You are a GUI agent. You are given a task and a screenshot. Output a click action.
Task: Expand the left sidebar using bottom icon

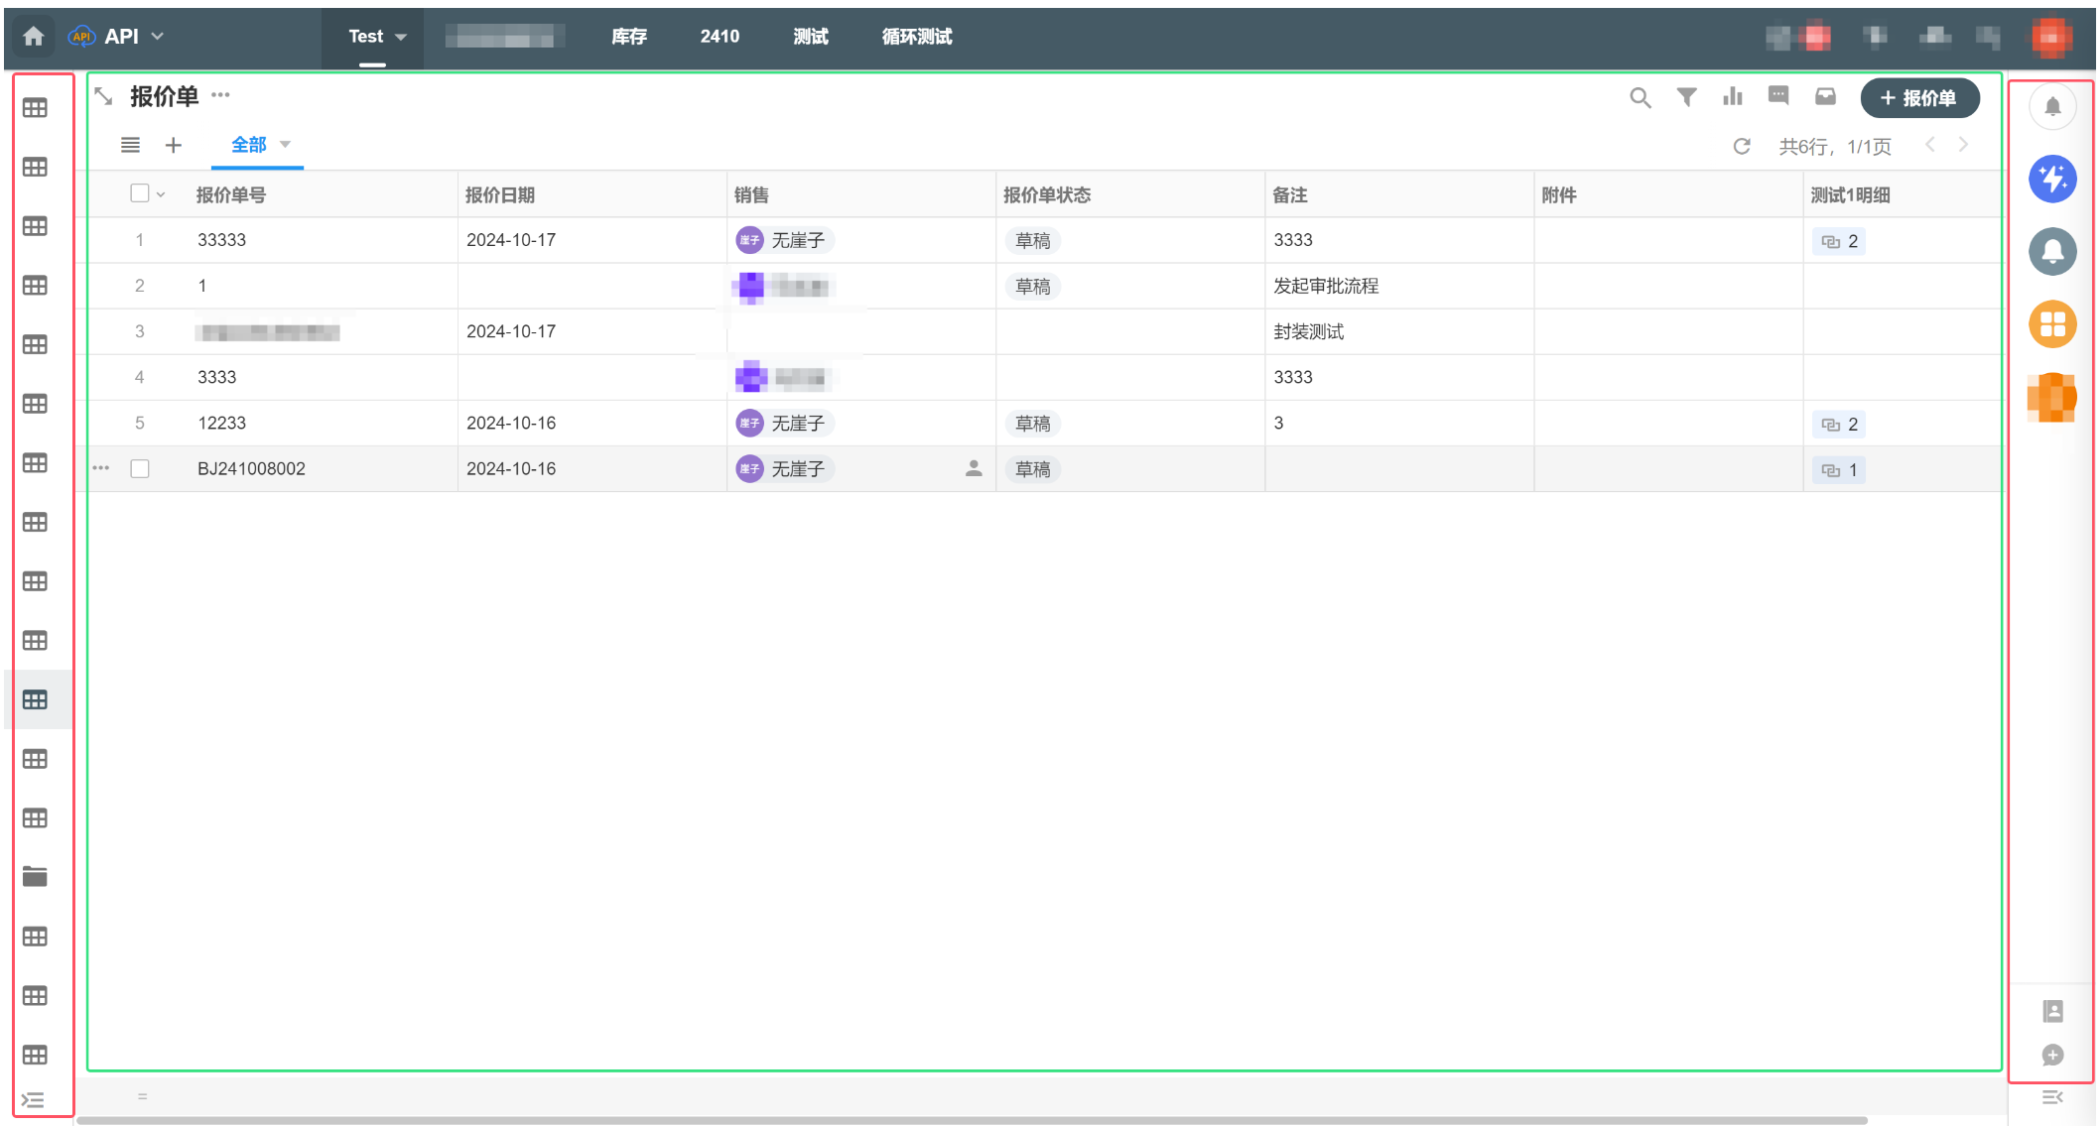[x=33, y=1101]
